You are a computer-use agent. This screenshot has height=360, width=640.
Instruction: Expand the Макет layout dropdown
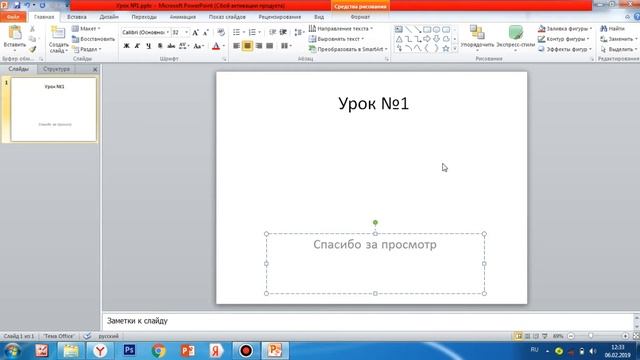(87, 29)
